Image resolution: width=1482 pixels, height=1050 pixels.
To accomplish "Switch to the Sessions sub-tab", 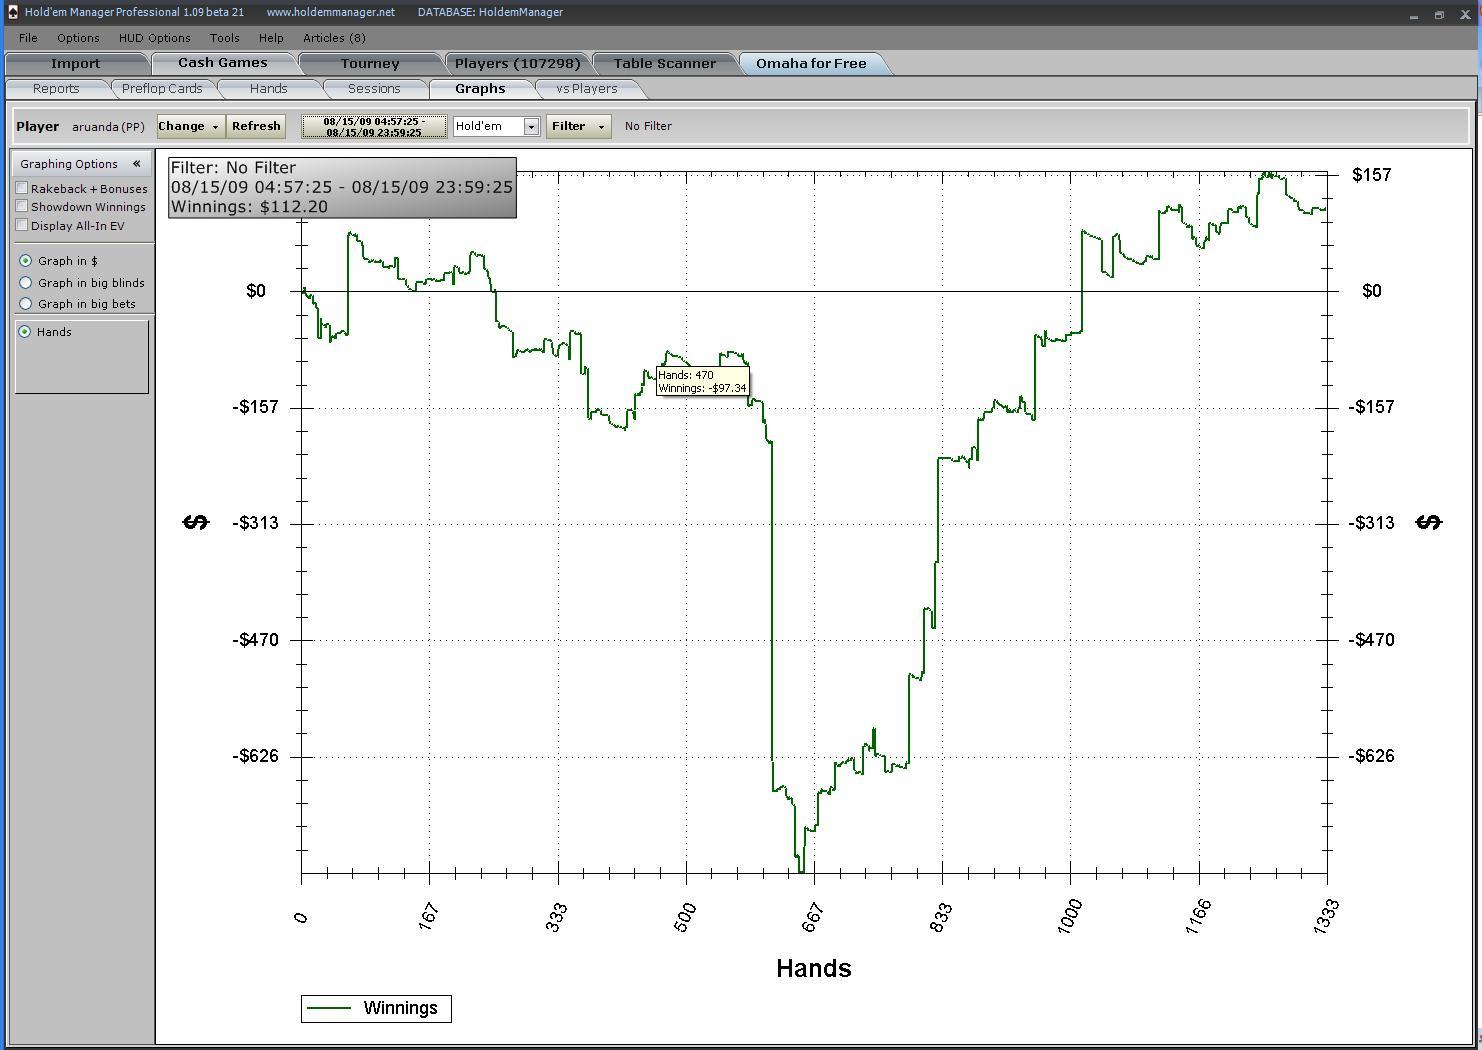I will pyautogui.click(x=374, y=89).
